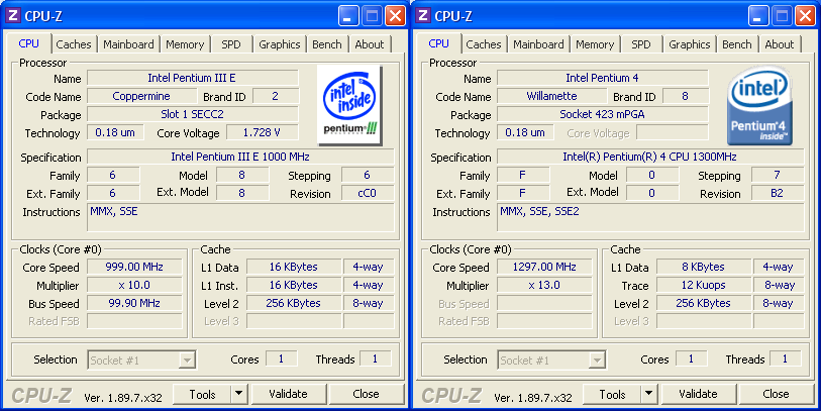This screenshot has height=411, width=821.
Task: Click the Name field showing Intel Pentium 4
Action: click(603, 78)
